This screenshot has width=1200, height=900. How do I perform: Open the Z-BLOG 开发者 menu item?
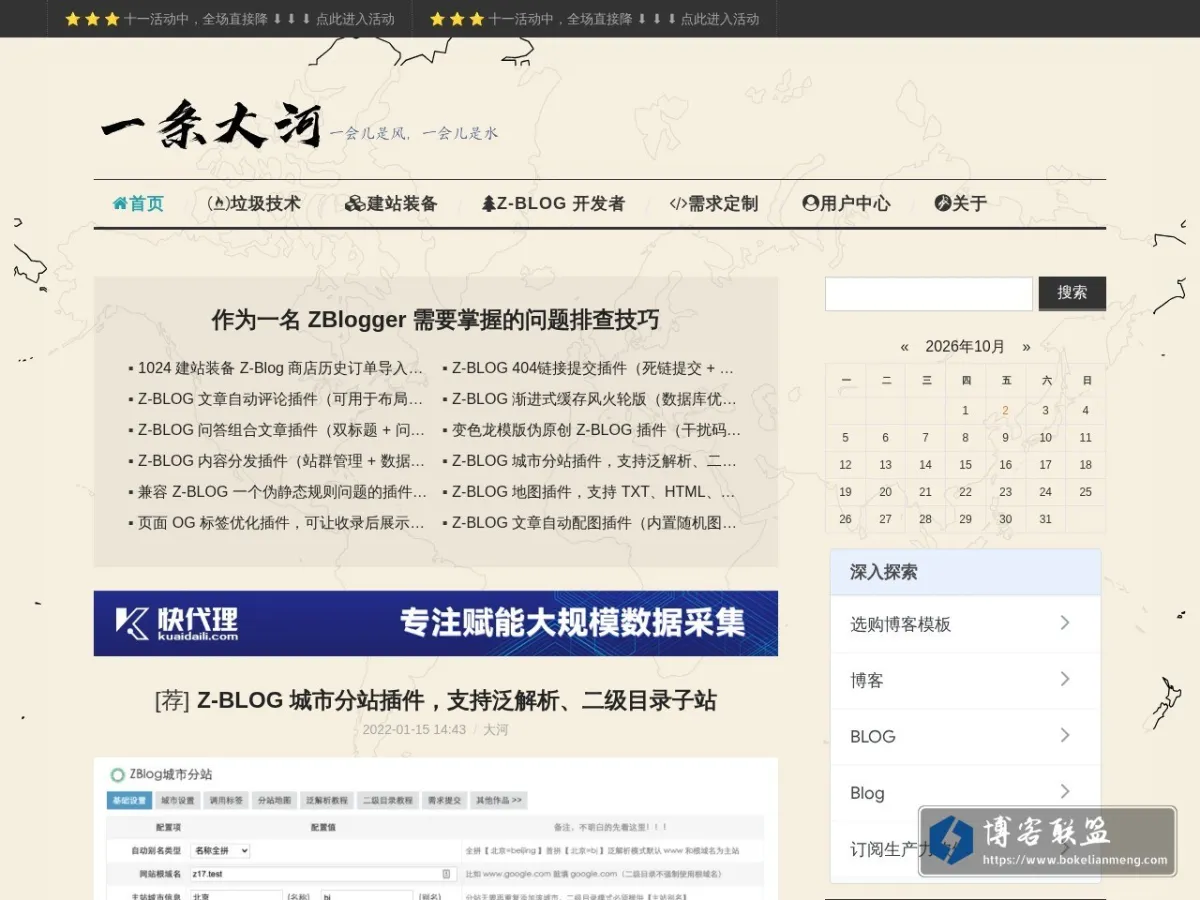click(x=553, y=204)
